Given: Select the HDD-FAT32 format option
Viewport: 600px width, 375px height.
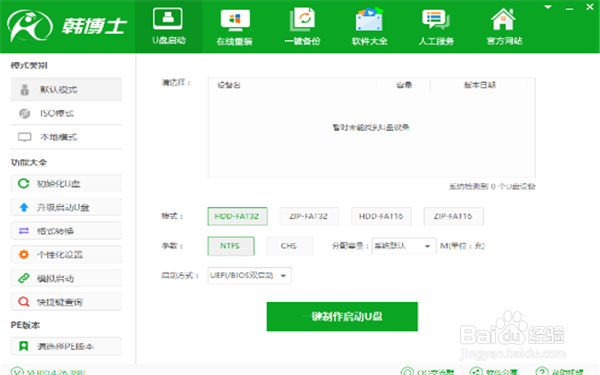Looking at the screenshot, I should click(x=237, y=216).
